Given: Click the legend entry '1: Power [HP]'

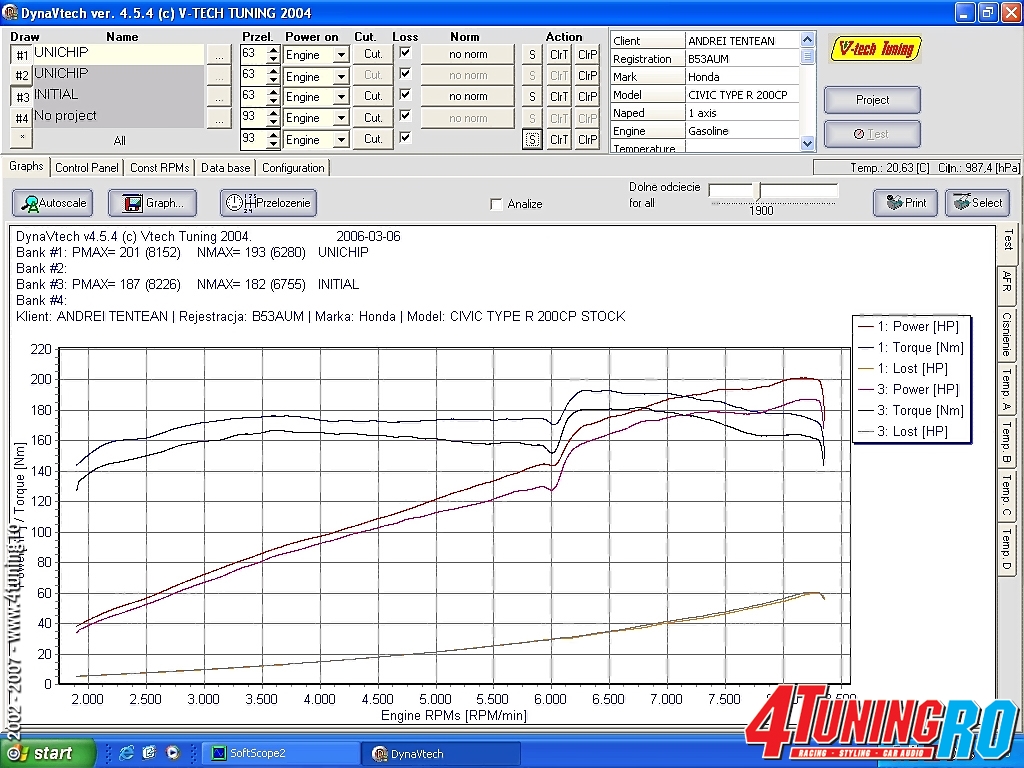Looking at the screenshot, I should (910, 327).
